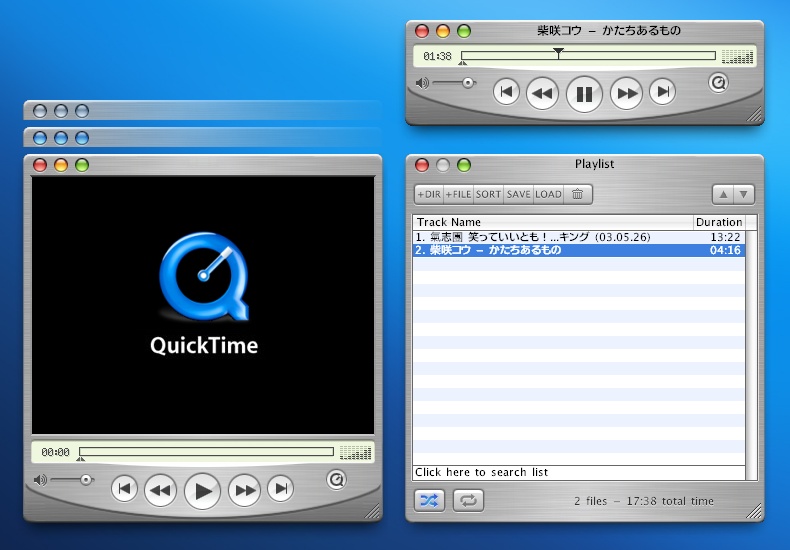Close the Playlist window with red button
The height and width of the screenshot is (550, 790).
(x=422, y=165)
